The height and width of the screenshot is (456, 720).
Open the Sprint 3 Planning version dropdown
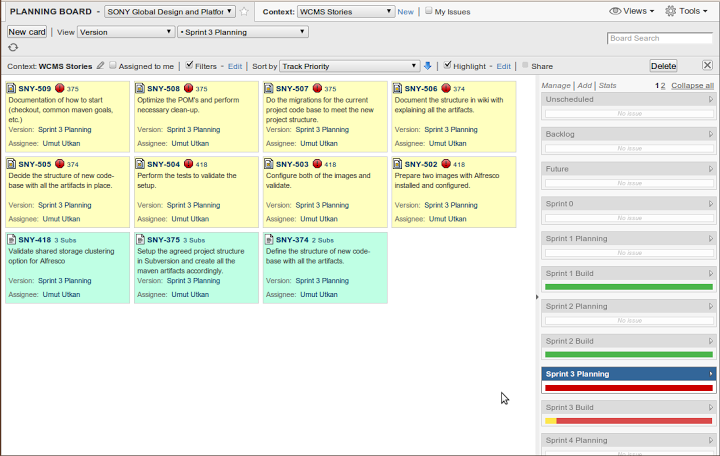pos(242,32)
